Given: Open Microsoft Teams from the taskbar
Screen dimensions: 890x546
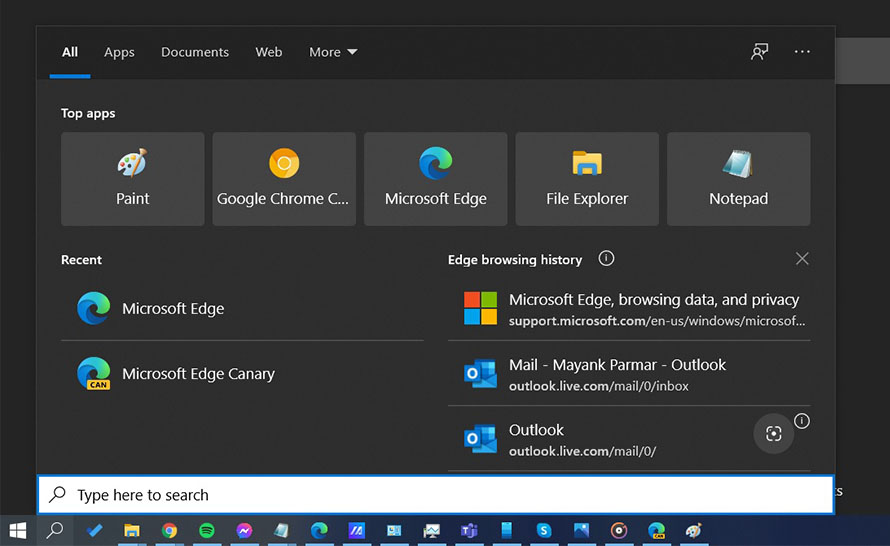Looking at the screenshot, I should (469, 531).
